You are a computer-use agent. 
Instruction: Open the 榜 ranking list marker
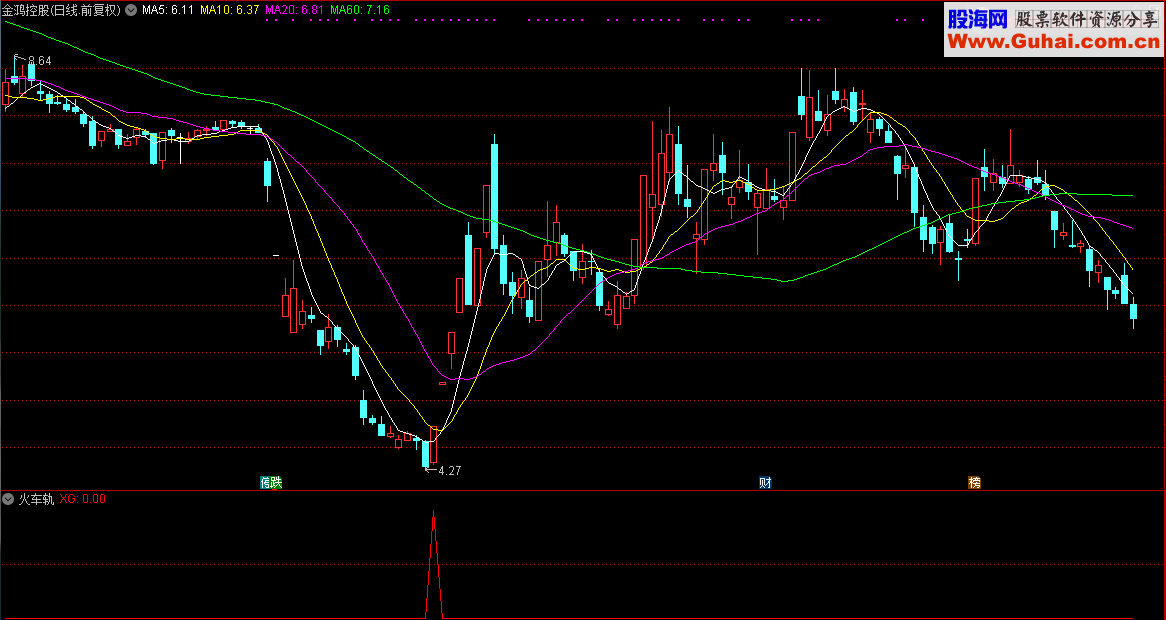coord(974,482)
